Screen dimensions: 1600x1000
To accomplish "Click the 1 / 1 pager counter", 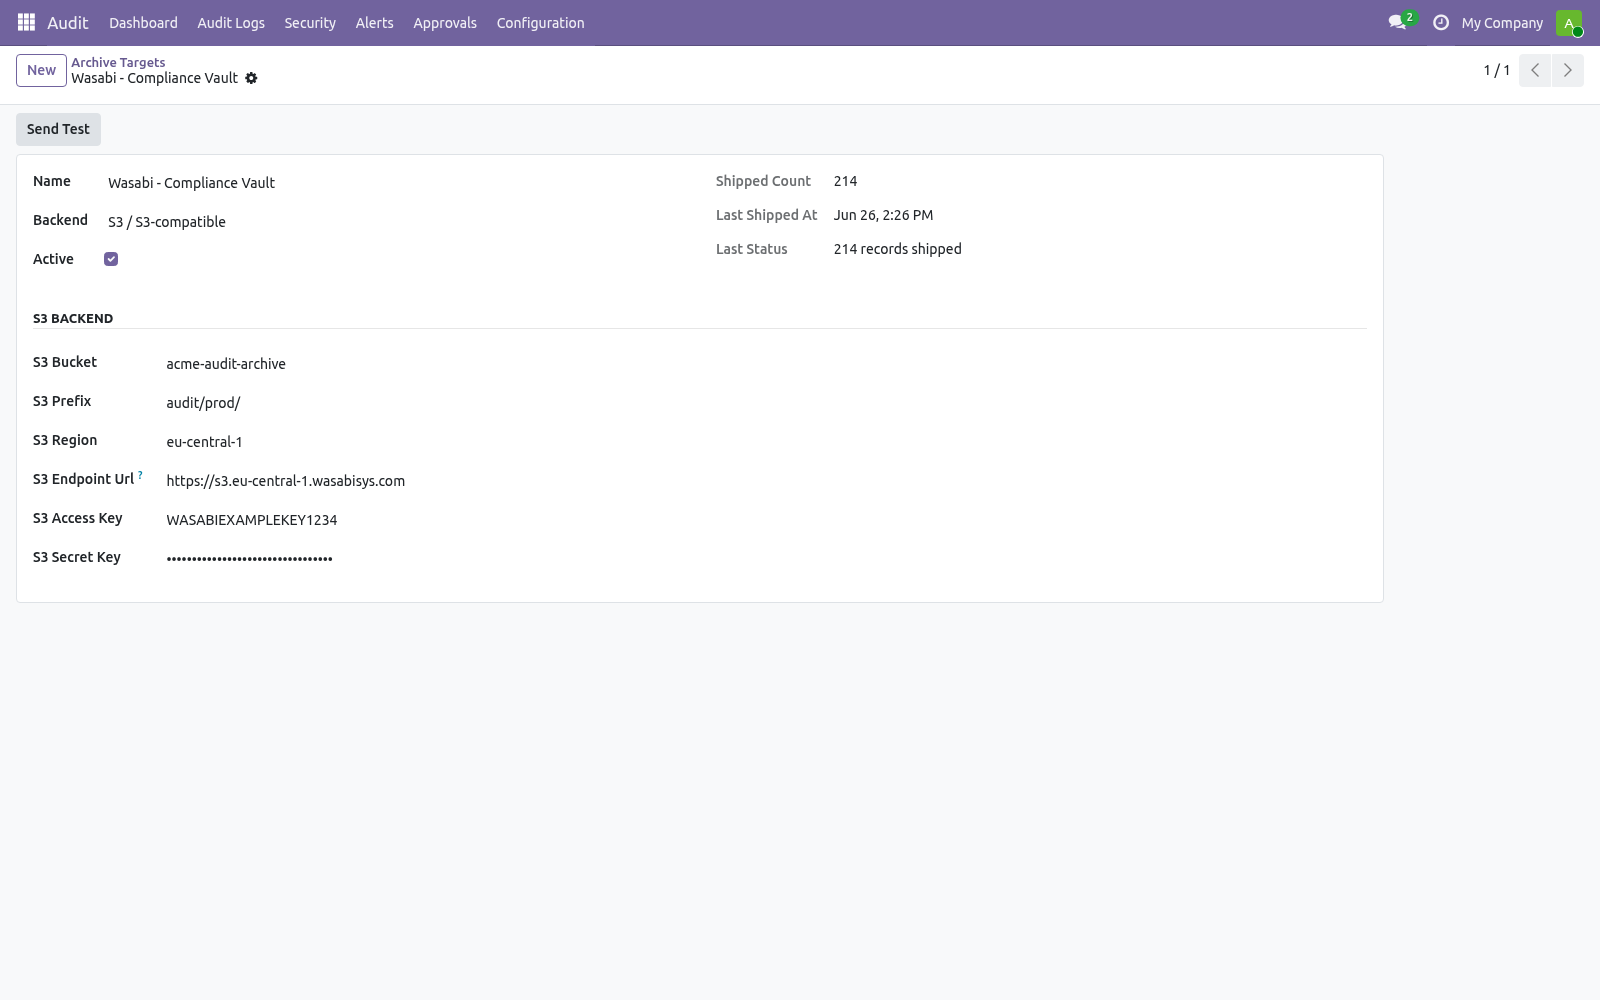I will tap(1496, 70).
